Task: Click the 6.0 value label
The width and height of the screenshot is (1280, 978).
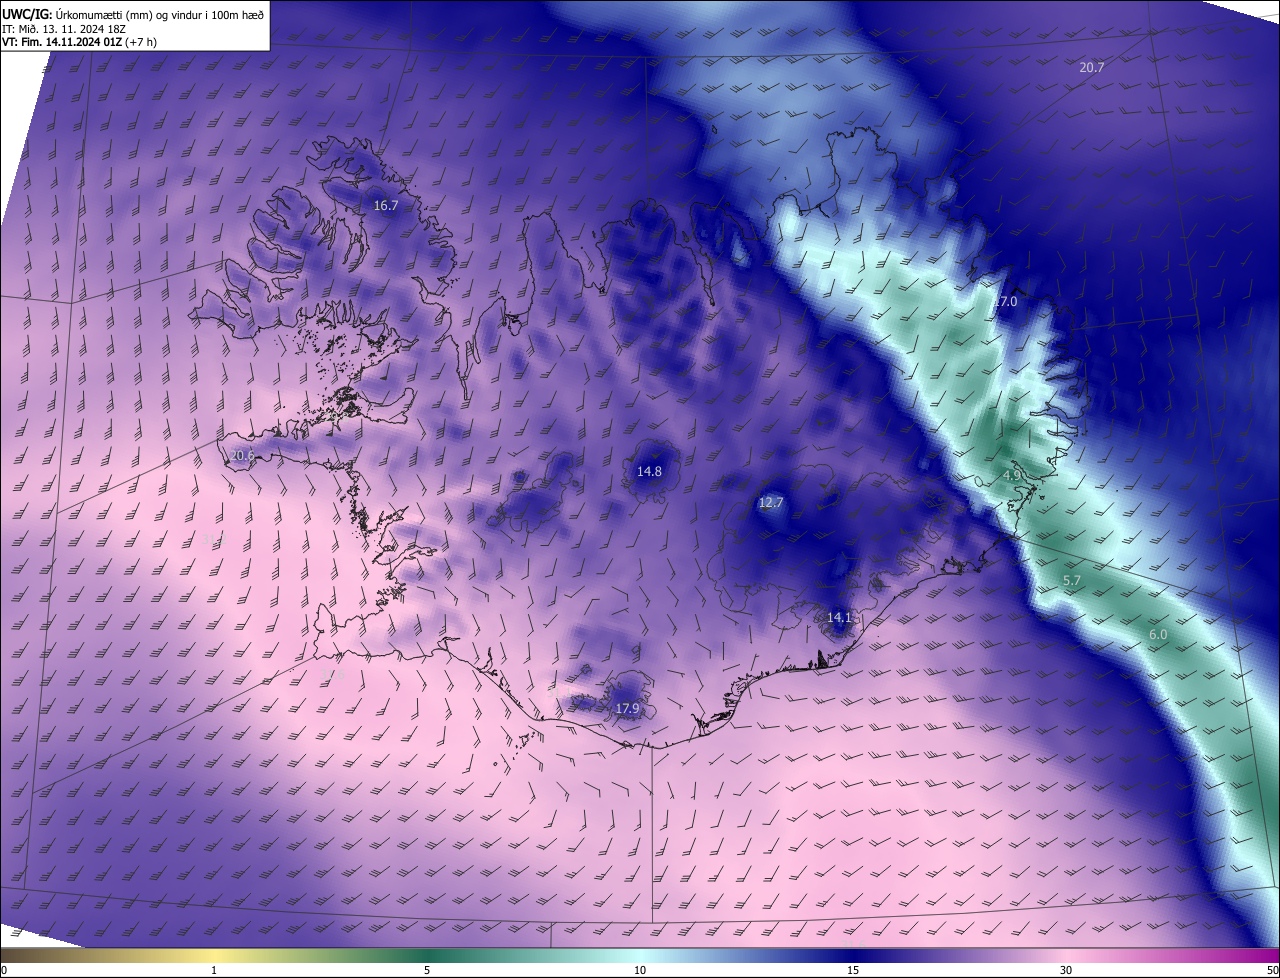Action: (1158, 635)
